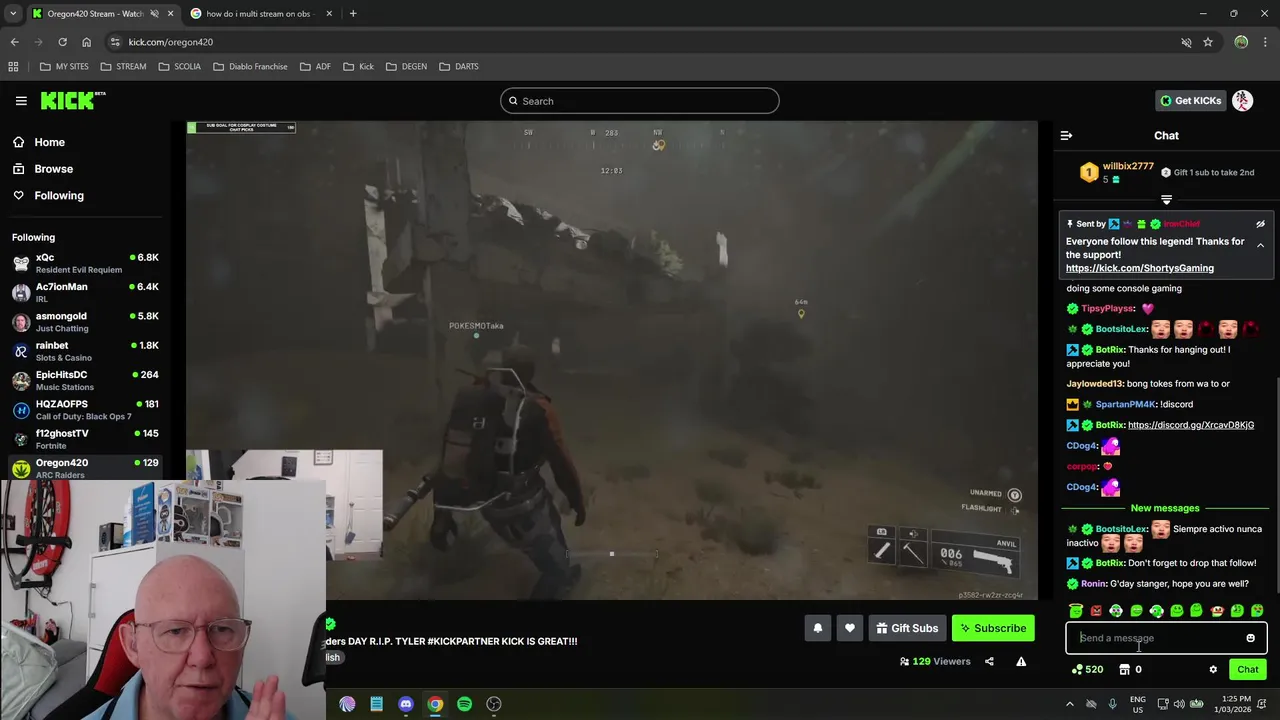Insert the angry red emote
The width and height of the screenshot is (1280, 720).
click(1096, 610)
